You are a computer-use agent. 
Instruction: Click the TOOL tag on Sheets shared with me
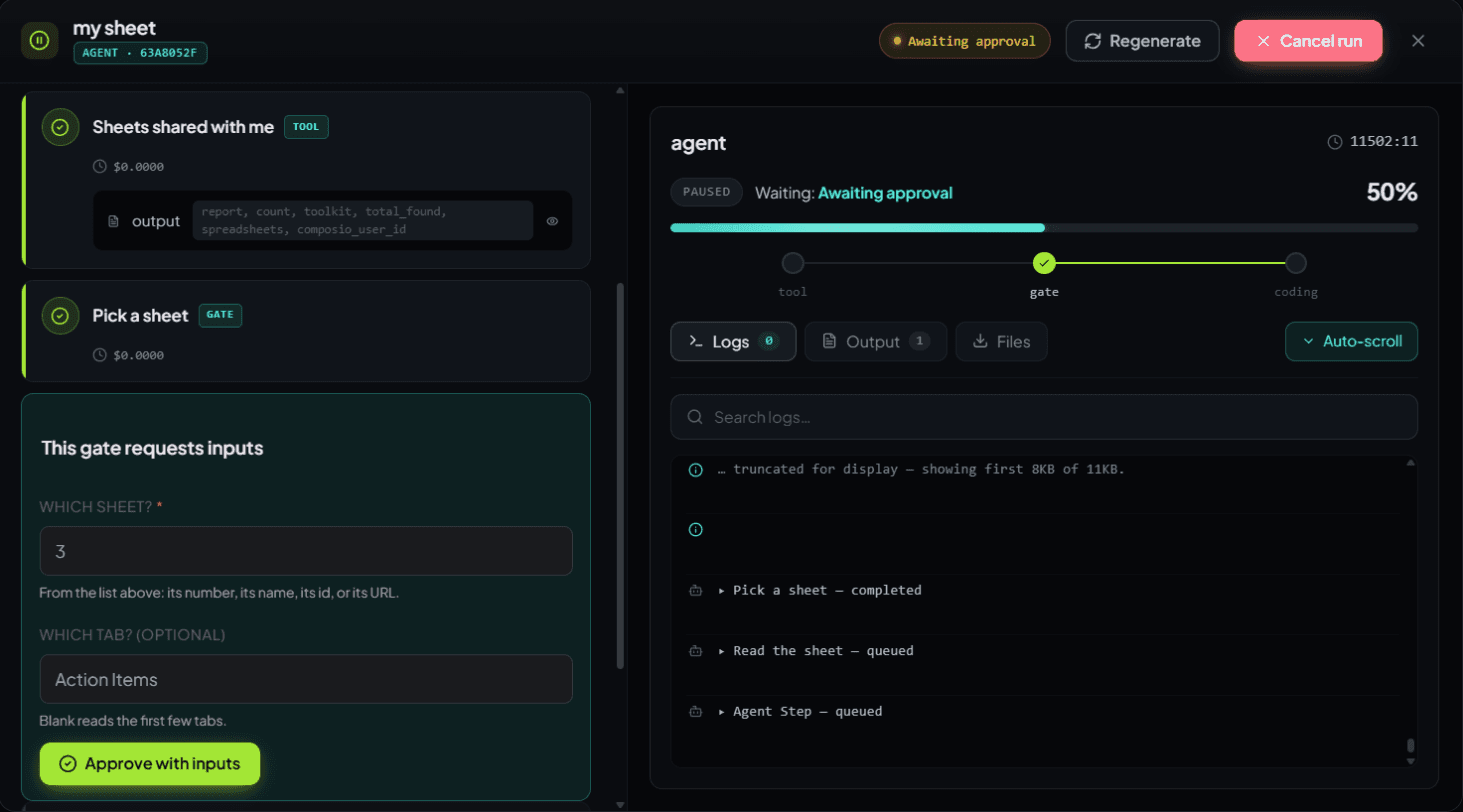point(306,127)
